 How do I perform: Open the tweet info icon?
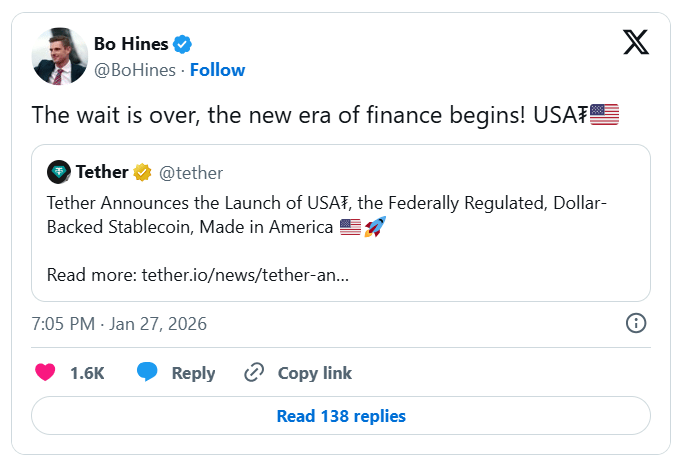point(635,323)
